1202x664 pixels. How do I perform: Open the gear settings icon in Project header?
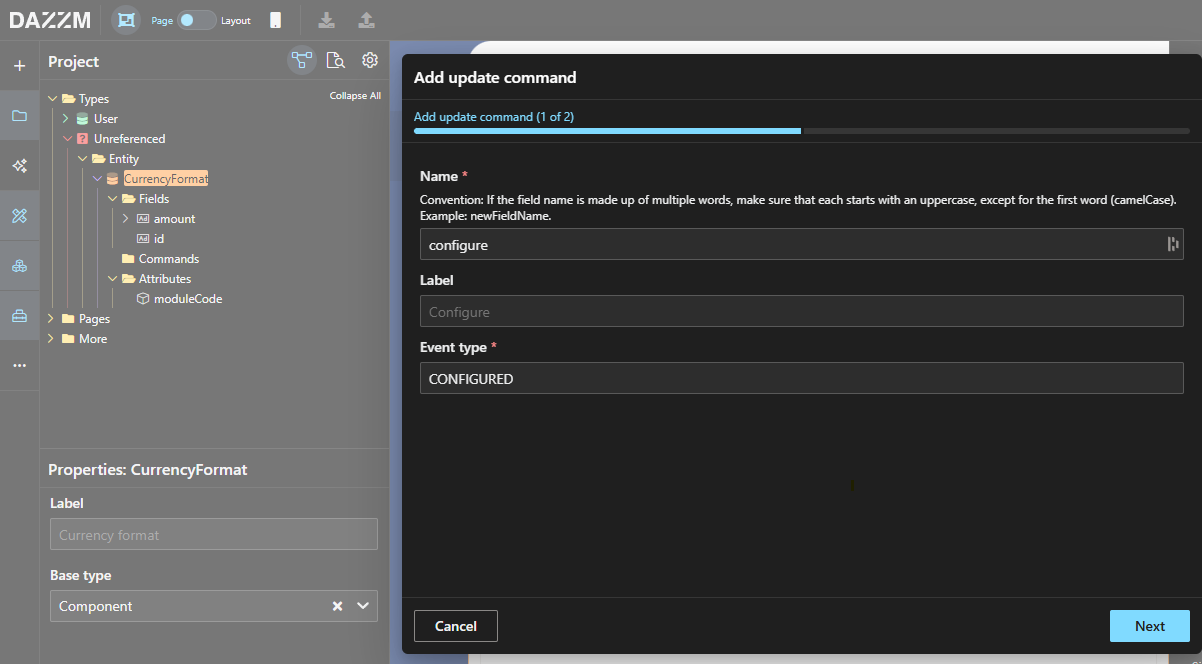(x=370, y=61)
